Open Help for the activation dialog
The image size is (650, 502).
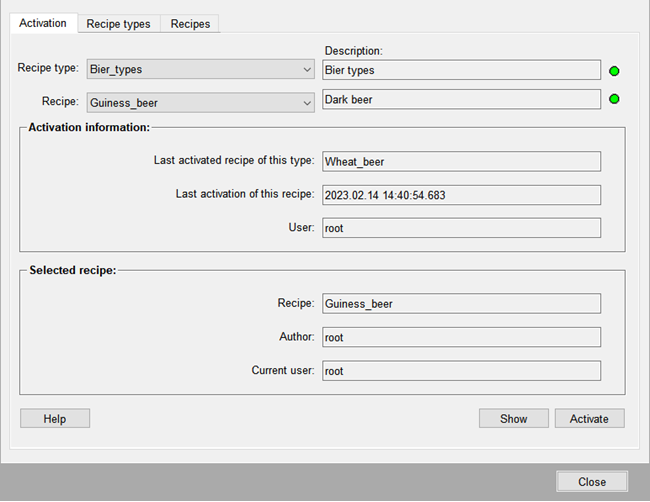tap(55, 419)
